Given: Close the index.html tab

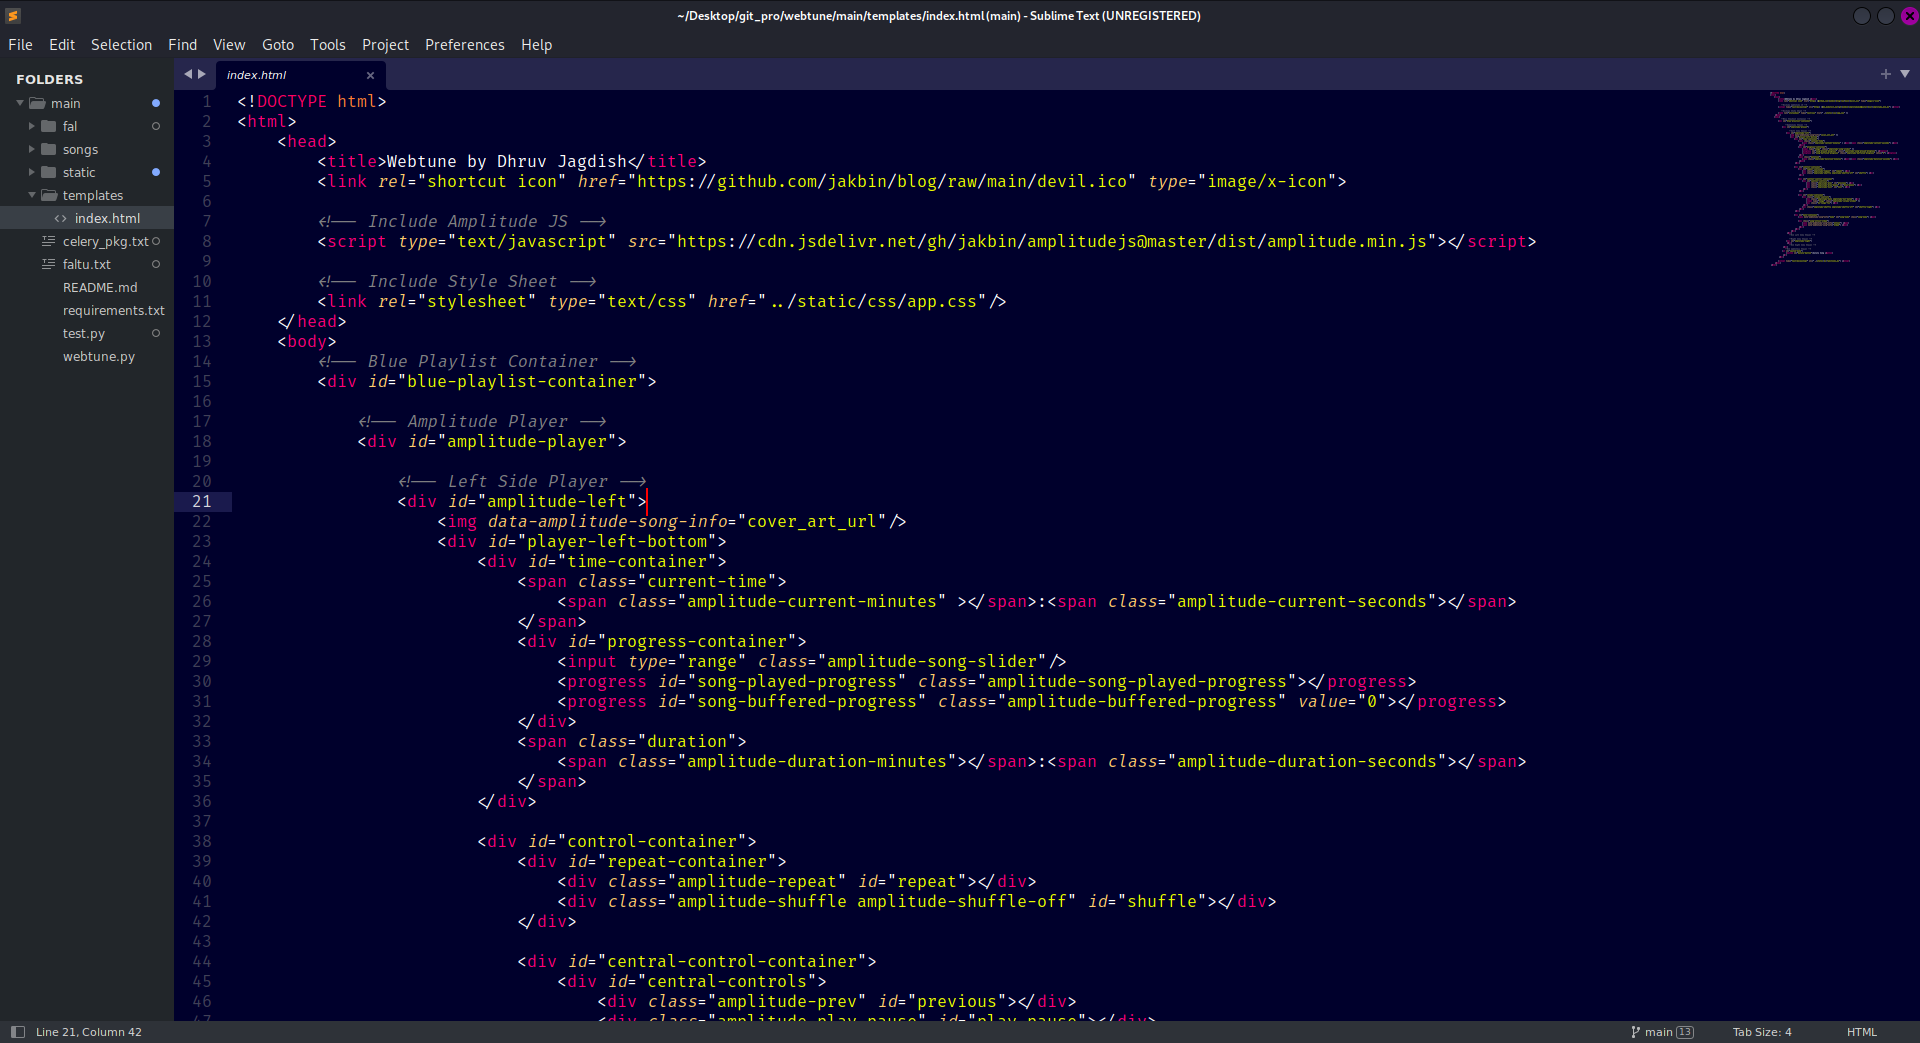Looking at the screenshot, I should [370, 75].
